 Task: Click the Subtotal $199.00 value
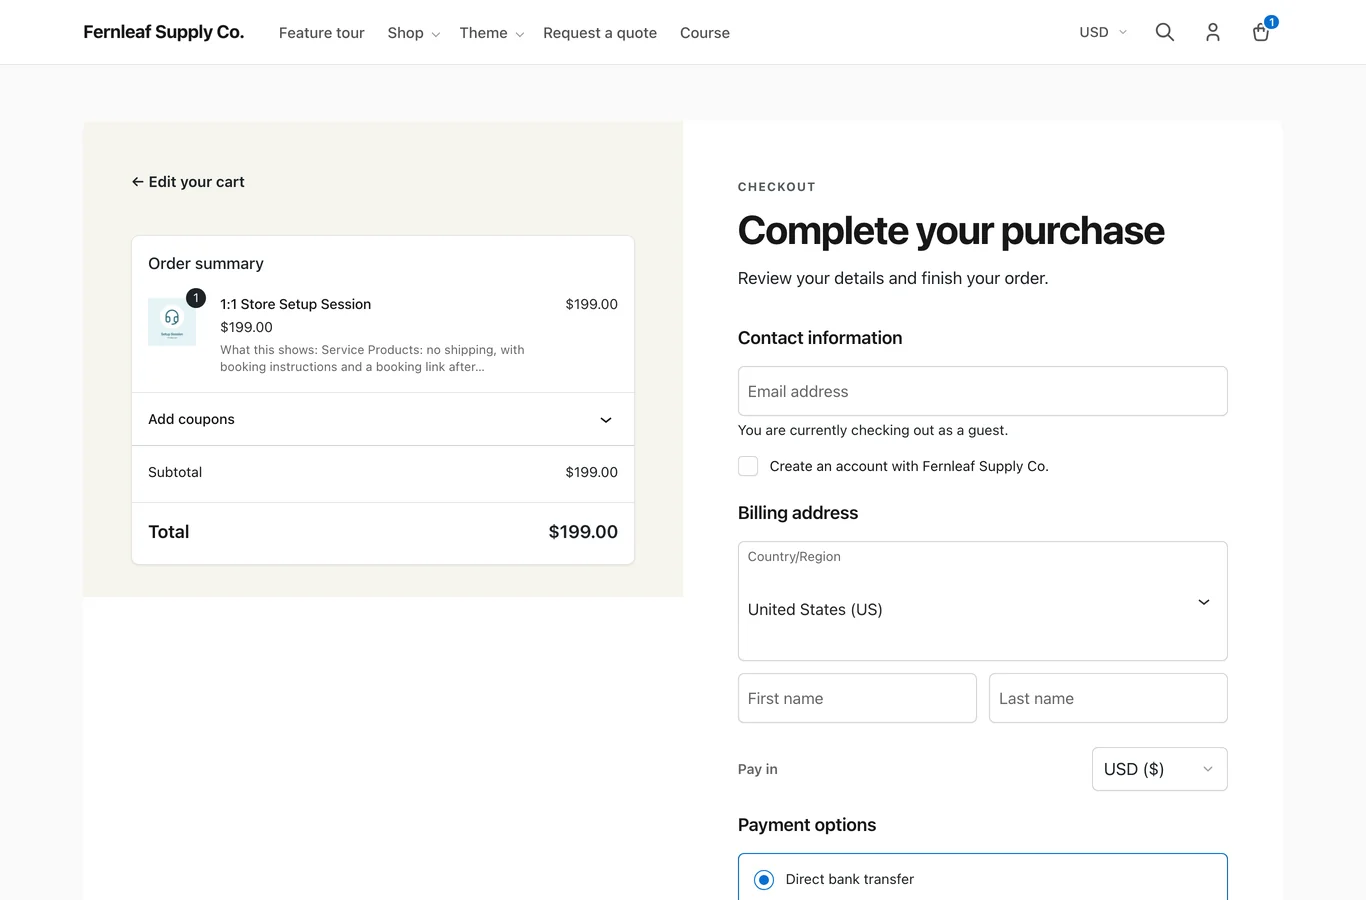click(591, 472)
